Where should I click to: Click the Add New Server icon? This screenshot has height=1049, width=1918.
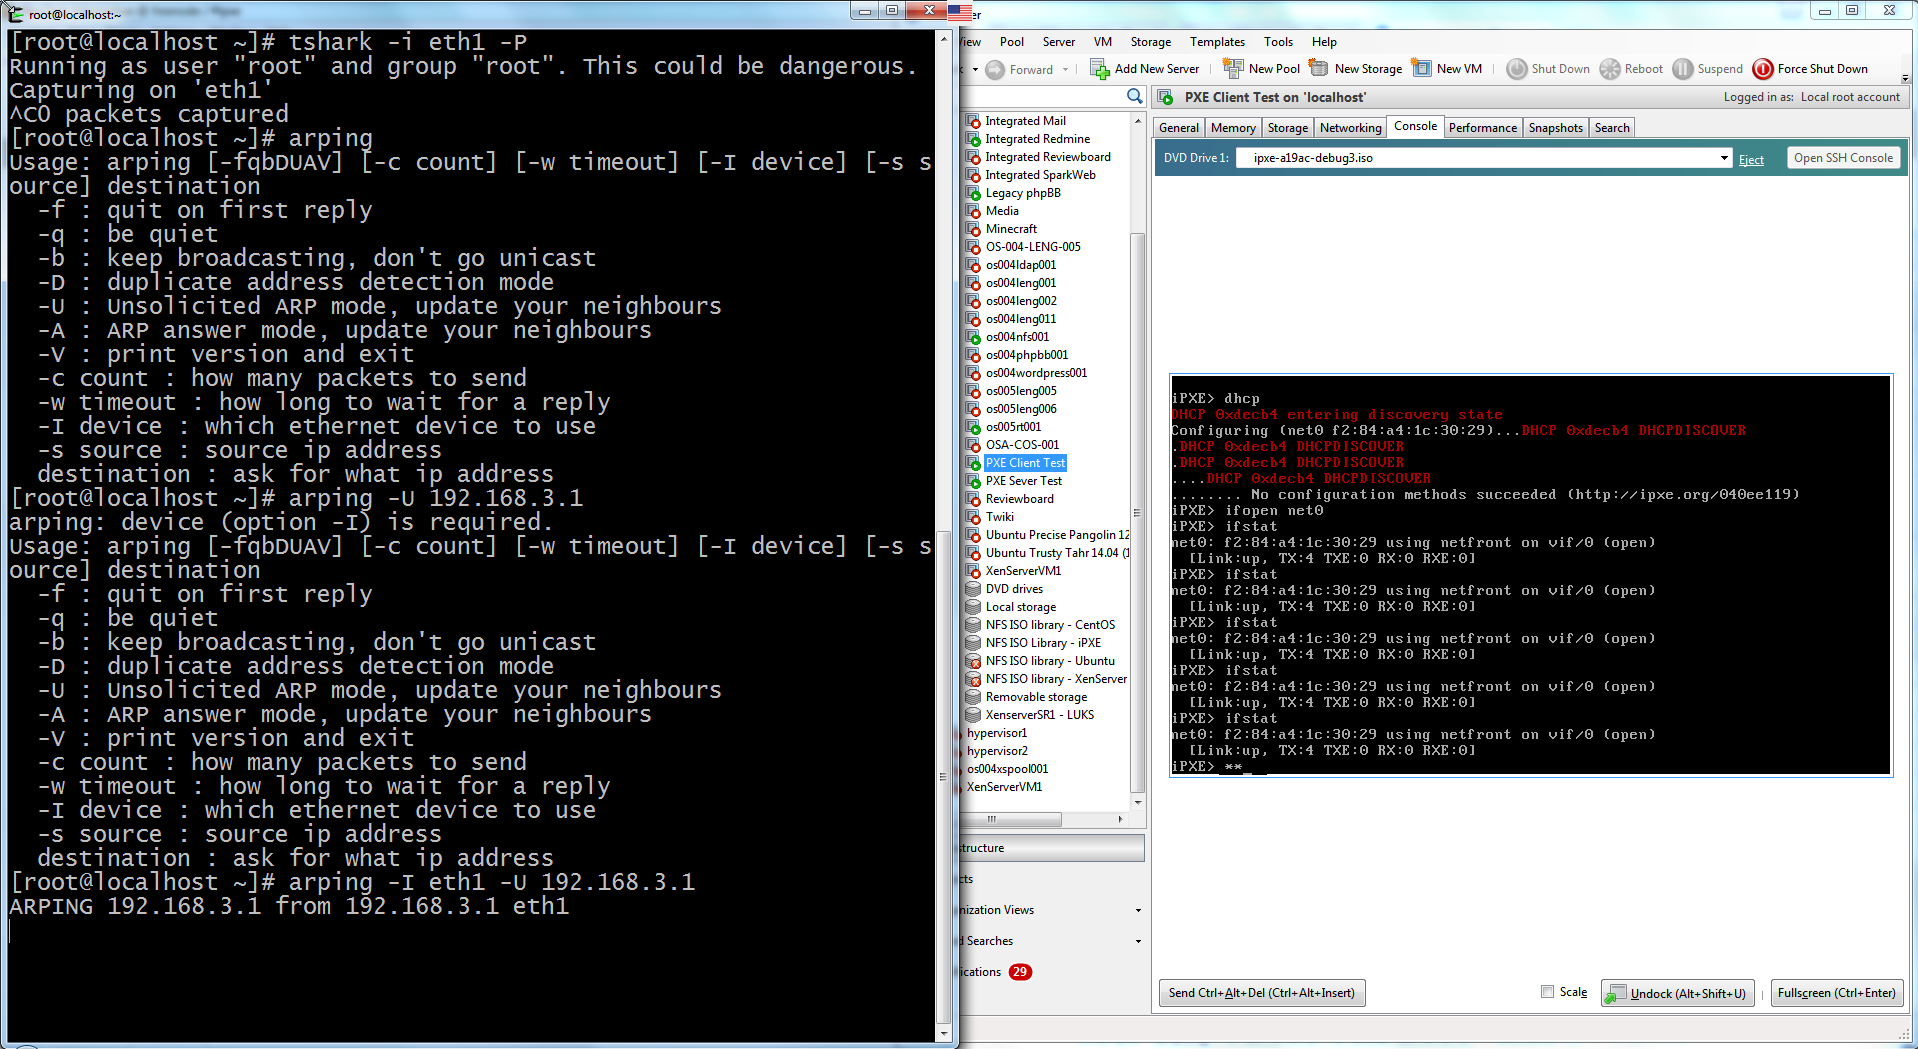1099,69
